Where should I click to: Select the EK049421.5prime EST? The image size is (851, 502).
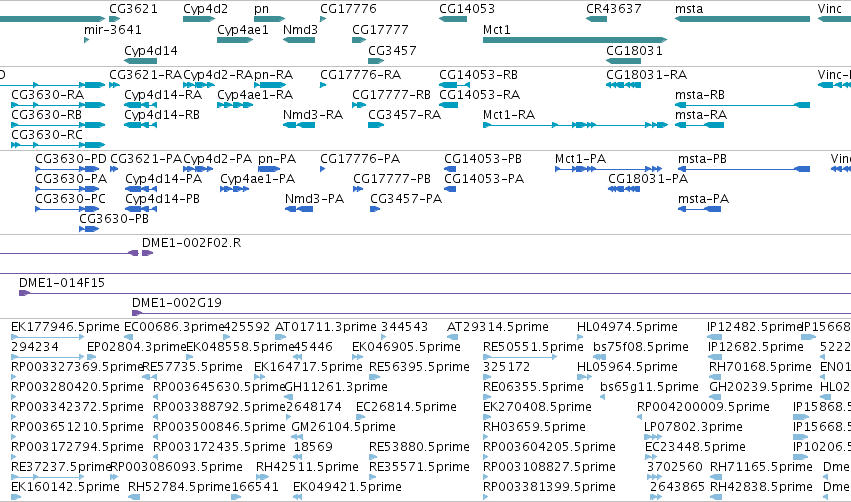pos(297,497)
